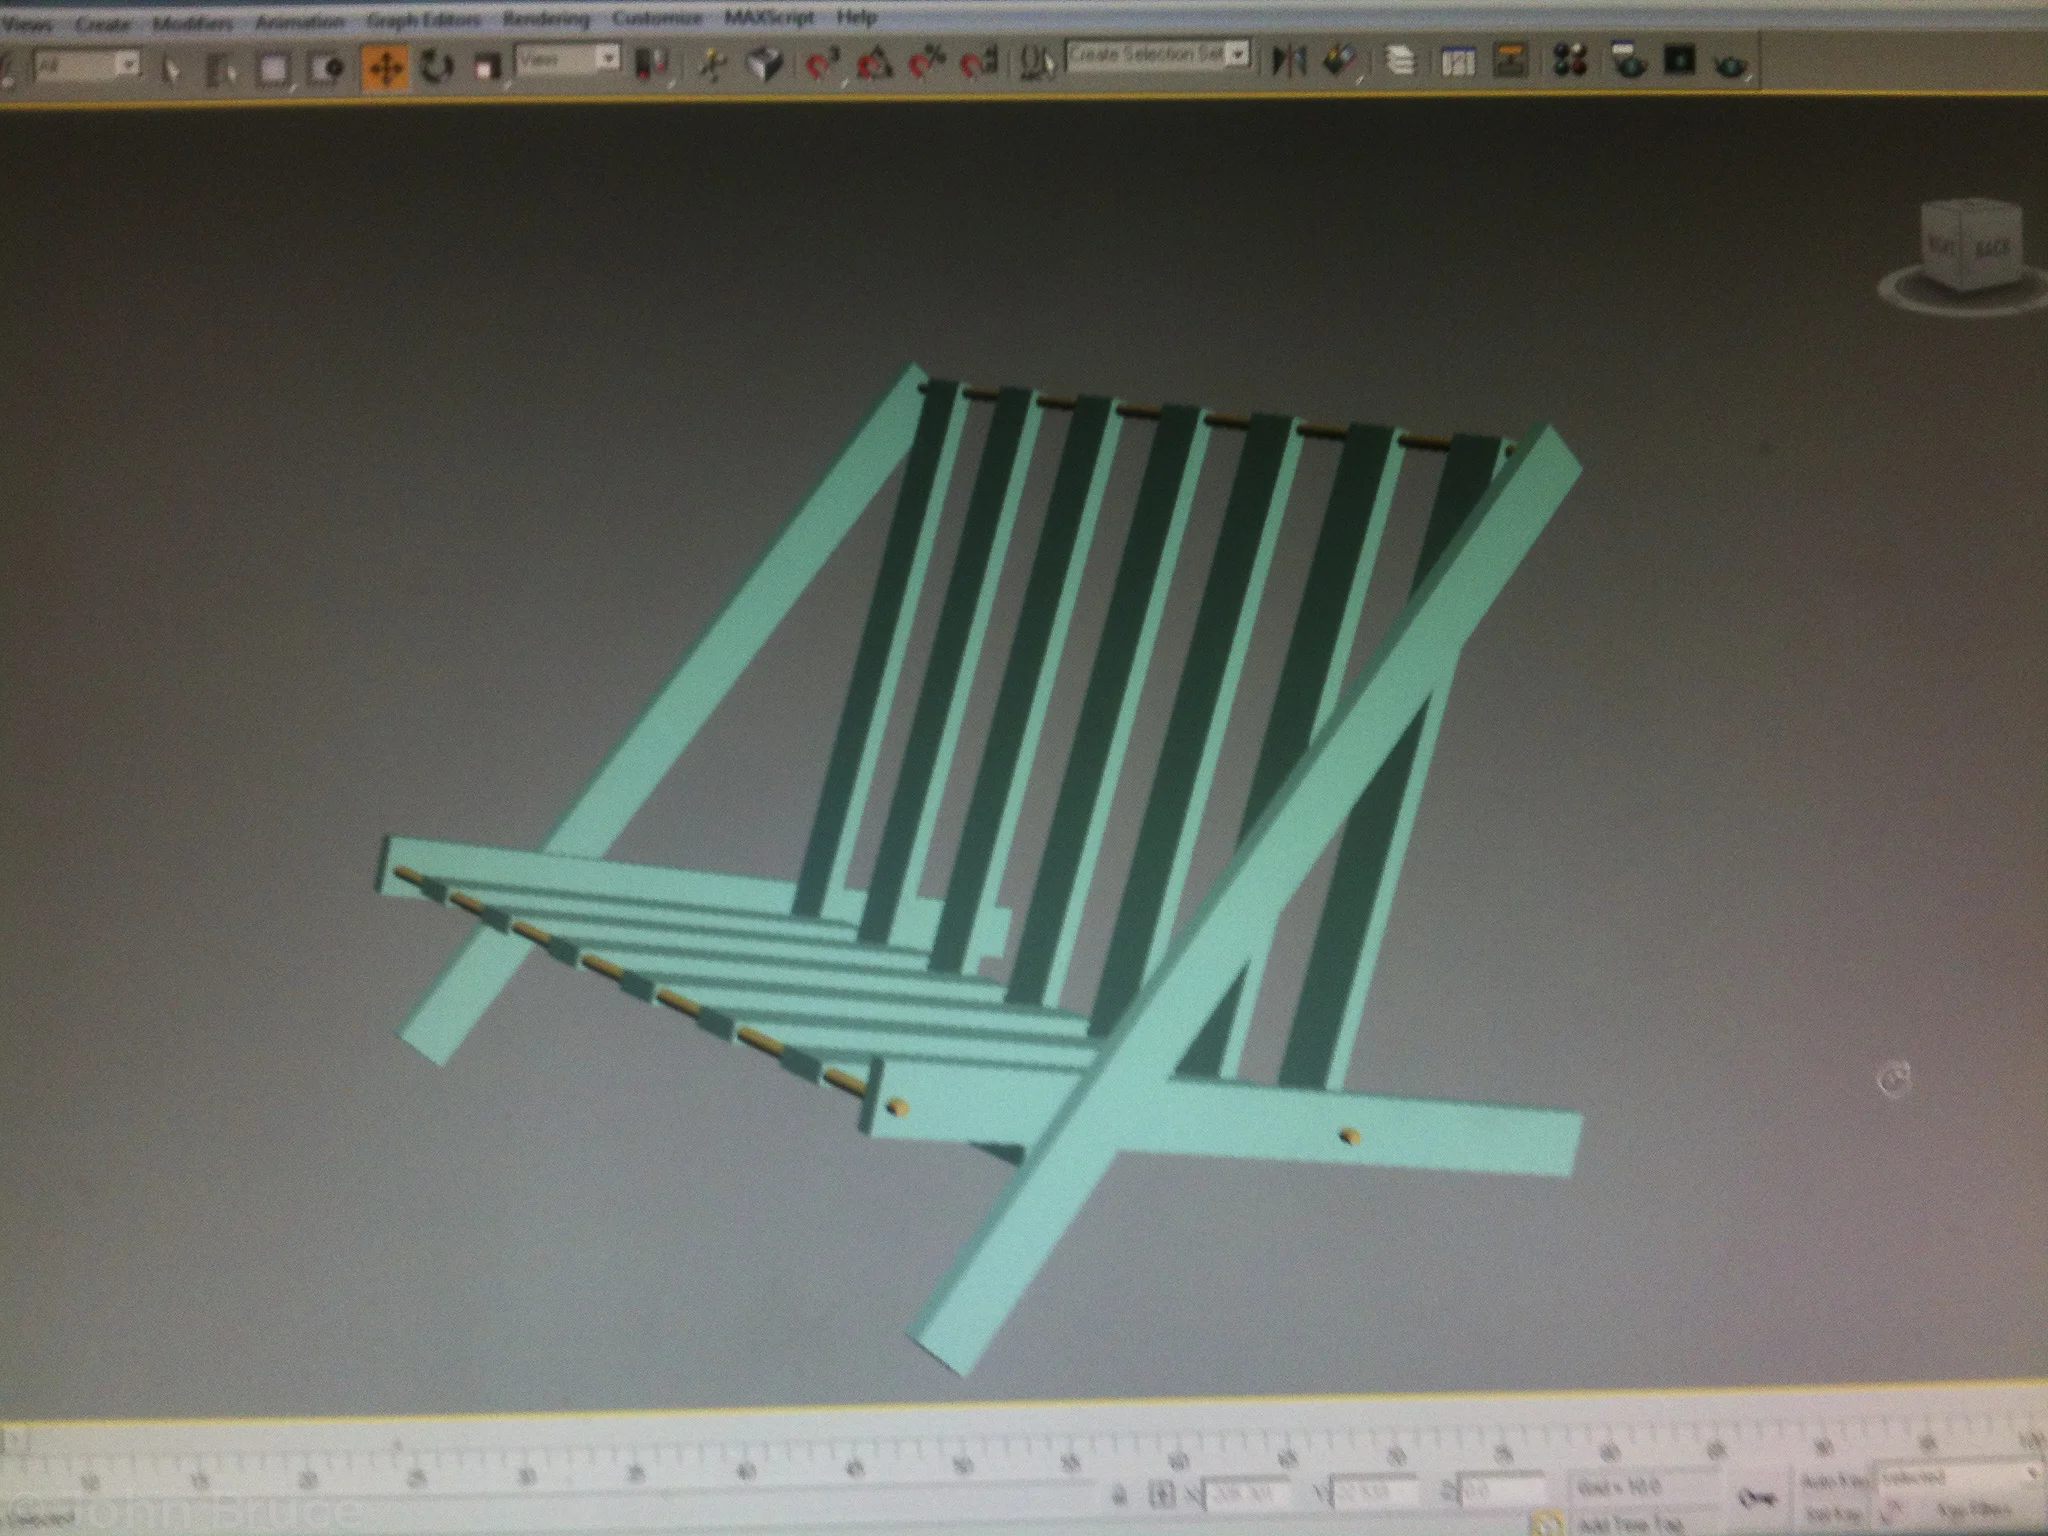Toggle the Angle Snap magnet
The height and width of the screenshot is (1536, 2048).
(875, 66)
